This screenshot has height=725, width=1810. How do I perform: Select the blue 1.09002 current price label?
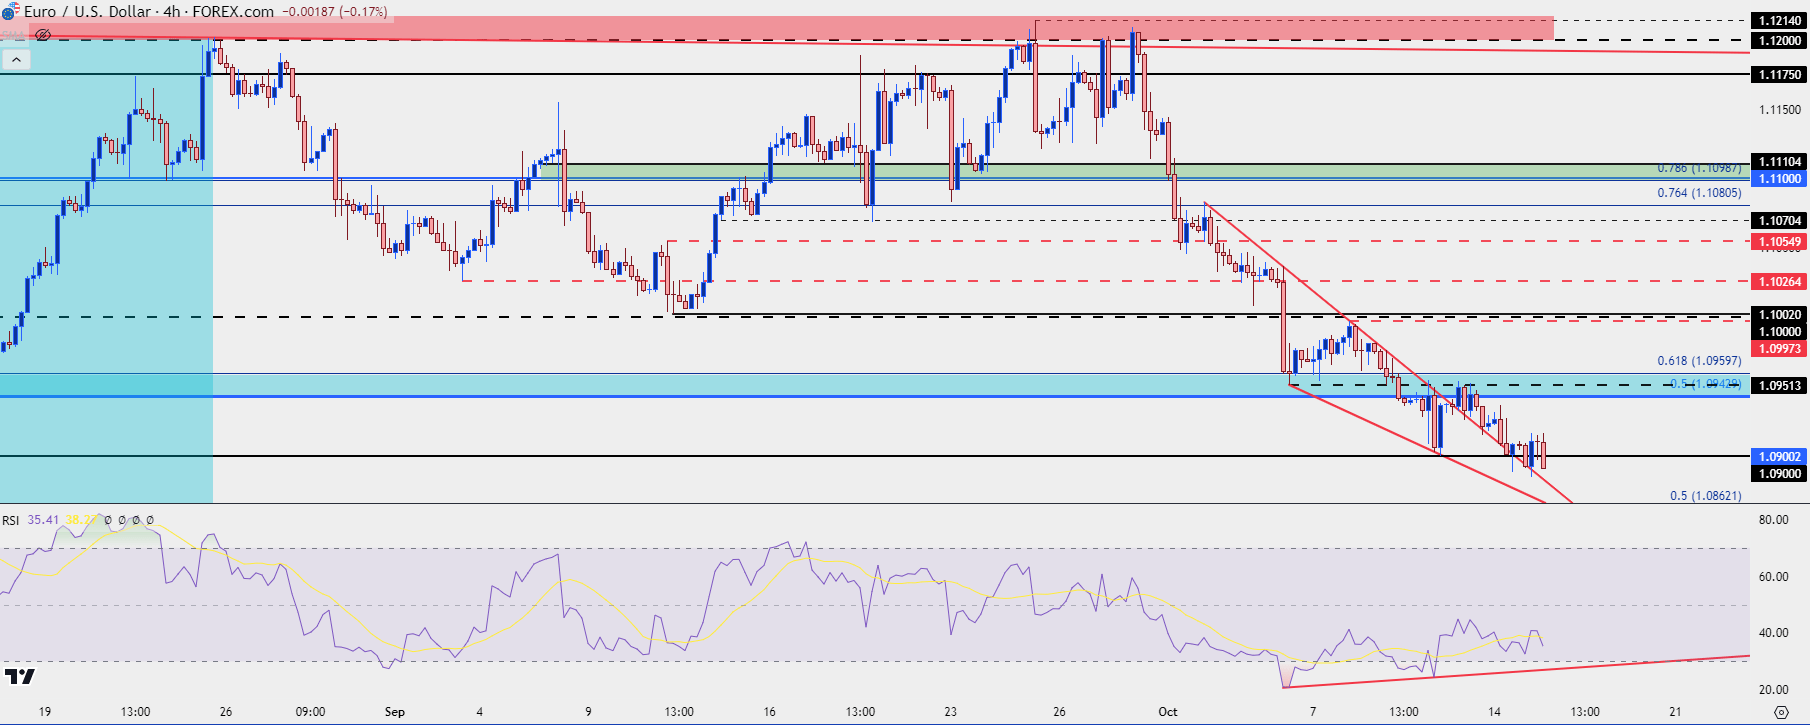click(x=1780, y=456)
